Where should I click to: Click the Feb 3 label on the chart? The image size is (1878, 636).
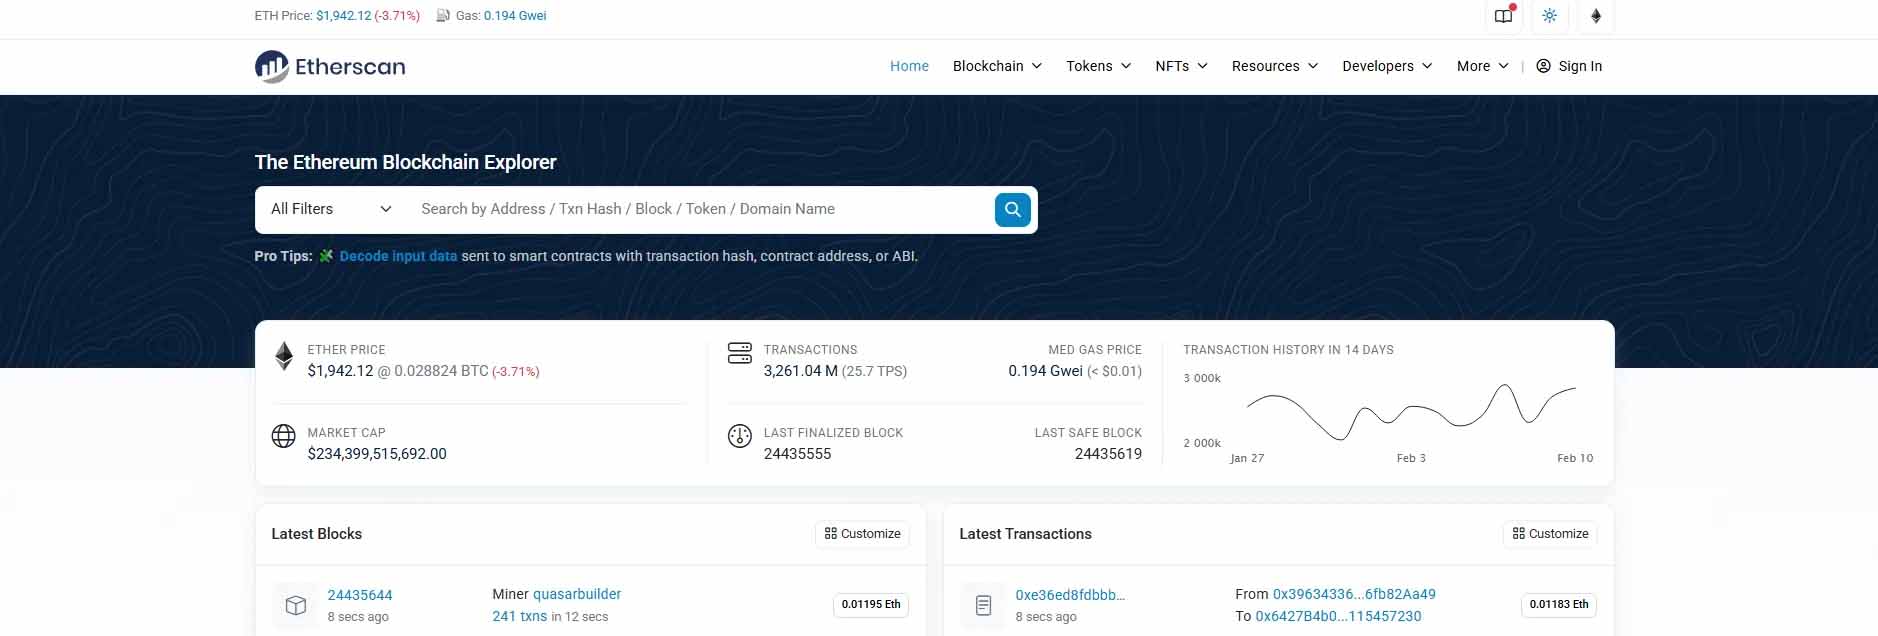pos(1411,458)
